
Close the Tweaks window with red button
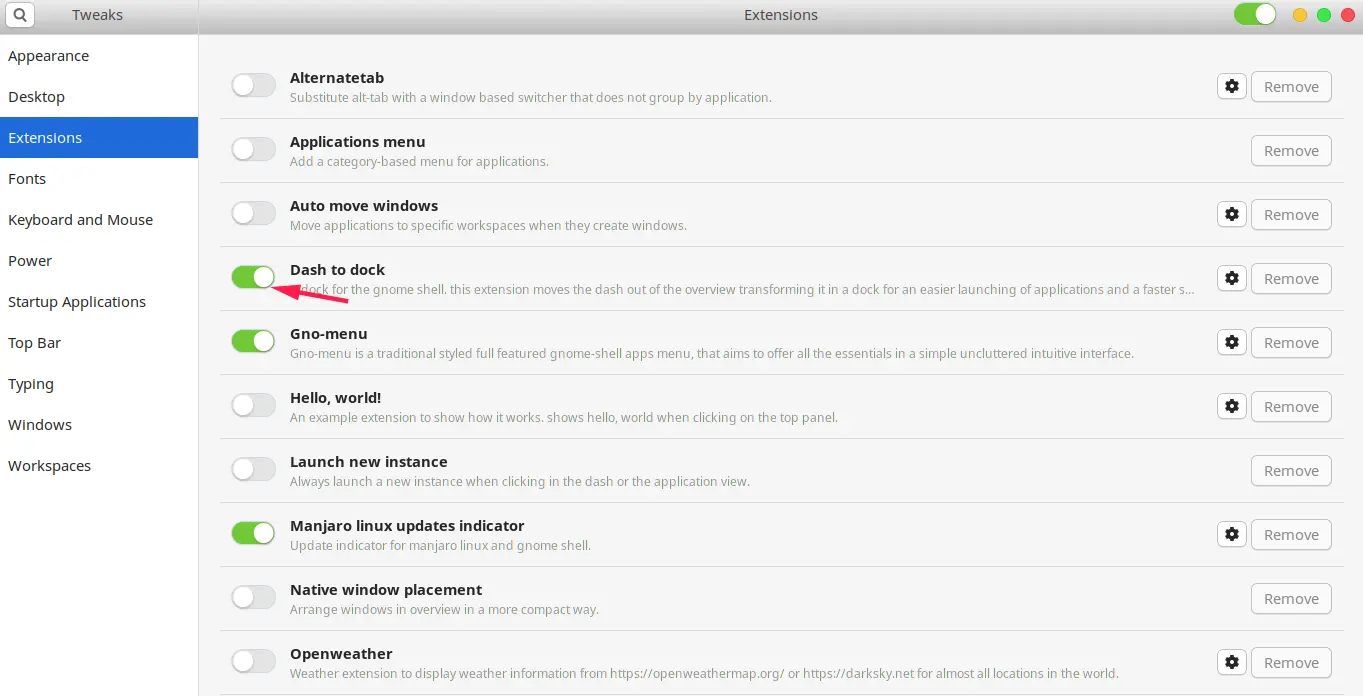tap(1348, 15)
